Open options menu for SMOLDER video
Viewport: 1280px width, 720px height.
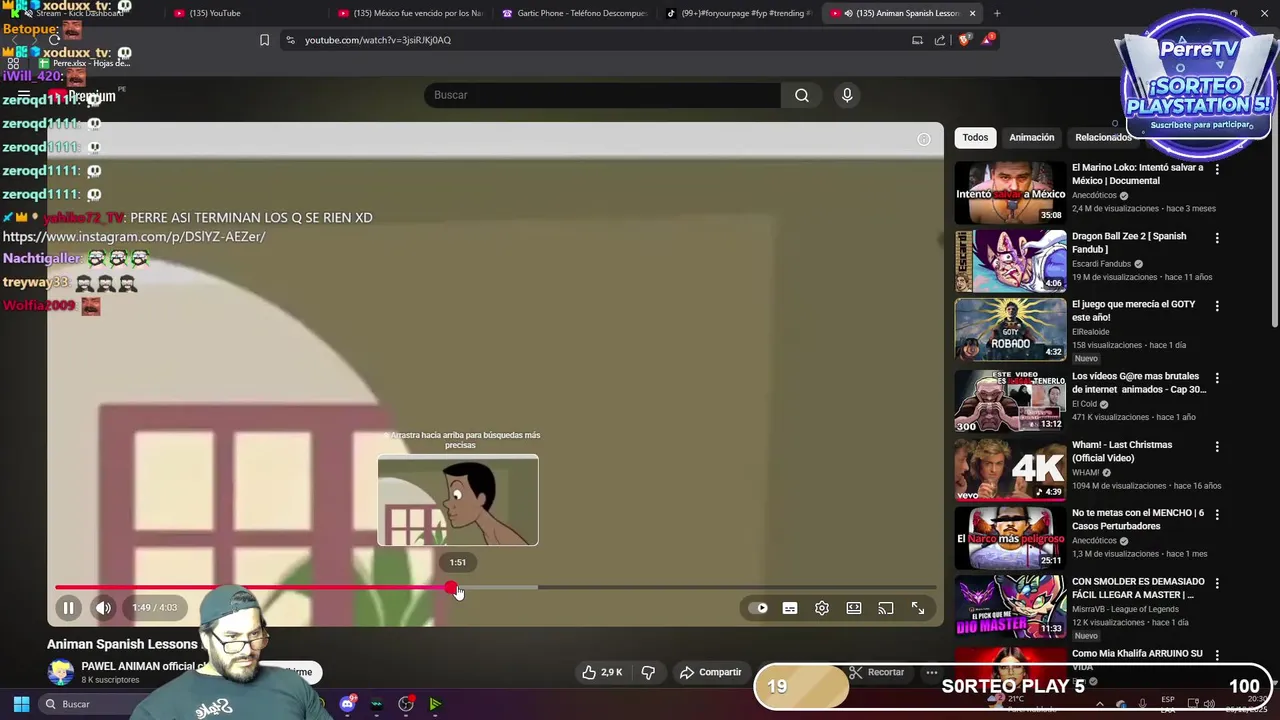tap(1217, 584)
